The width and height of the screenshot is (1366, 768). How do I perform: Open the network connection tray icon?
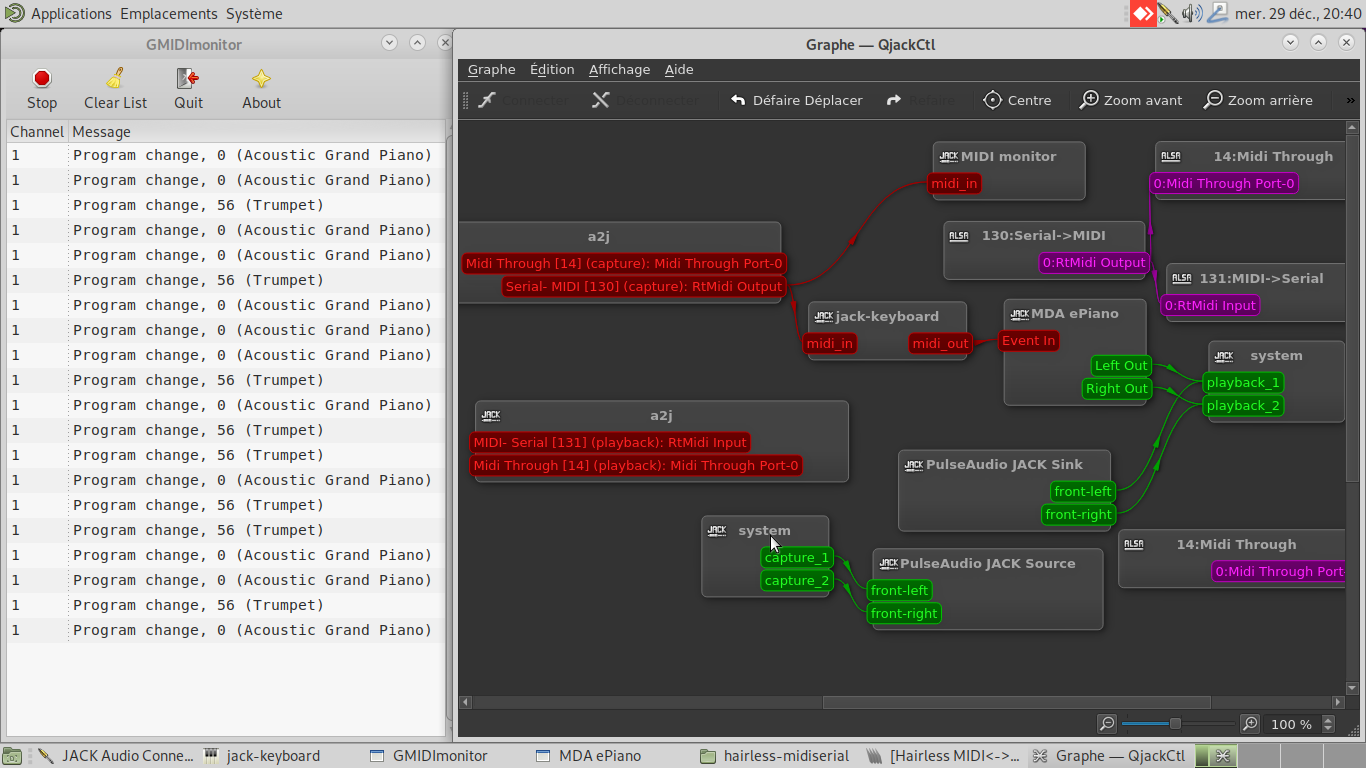point(1217,14)
